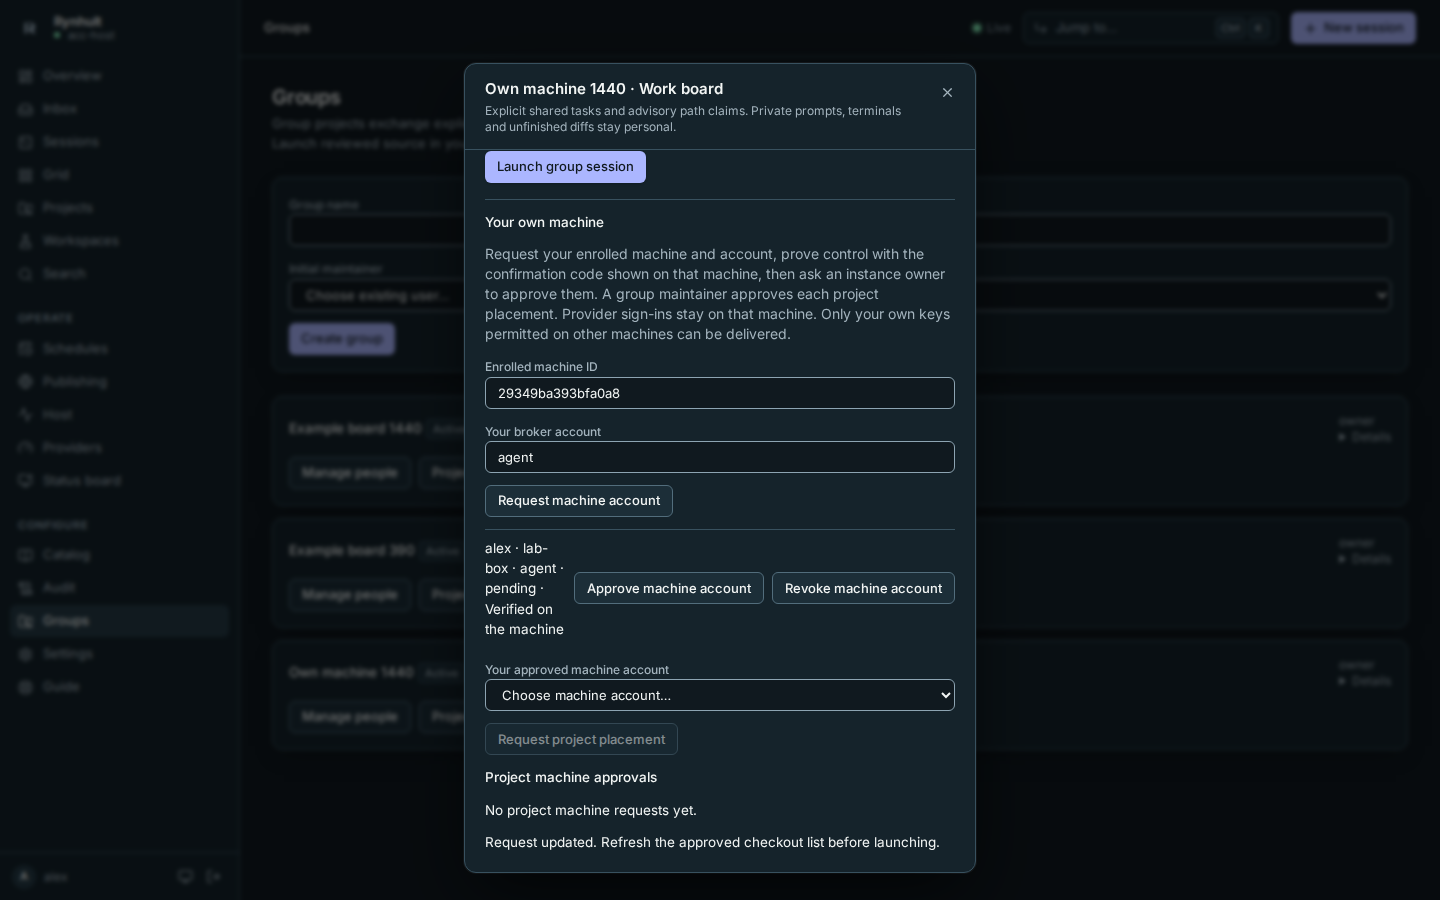Click the 'Your own machine' section heading
This screenshot has height=900, width=1440.
(544, 222)
